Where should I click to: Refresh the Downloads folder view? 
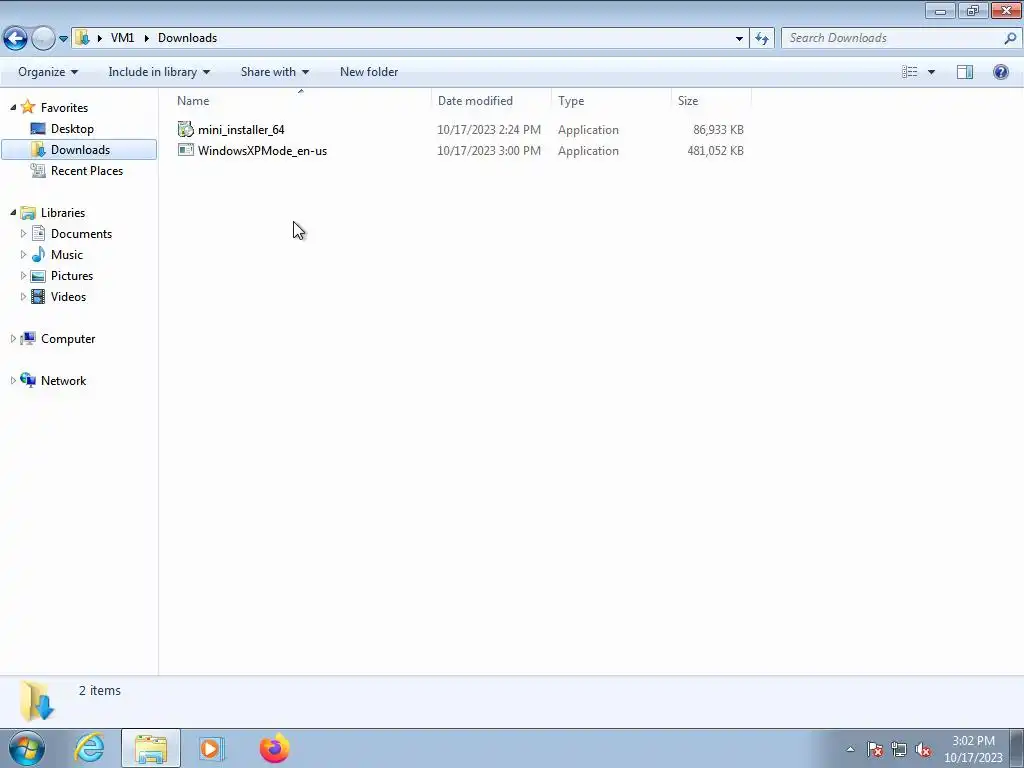point(761,38)
